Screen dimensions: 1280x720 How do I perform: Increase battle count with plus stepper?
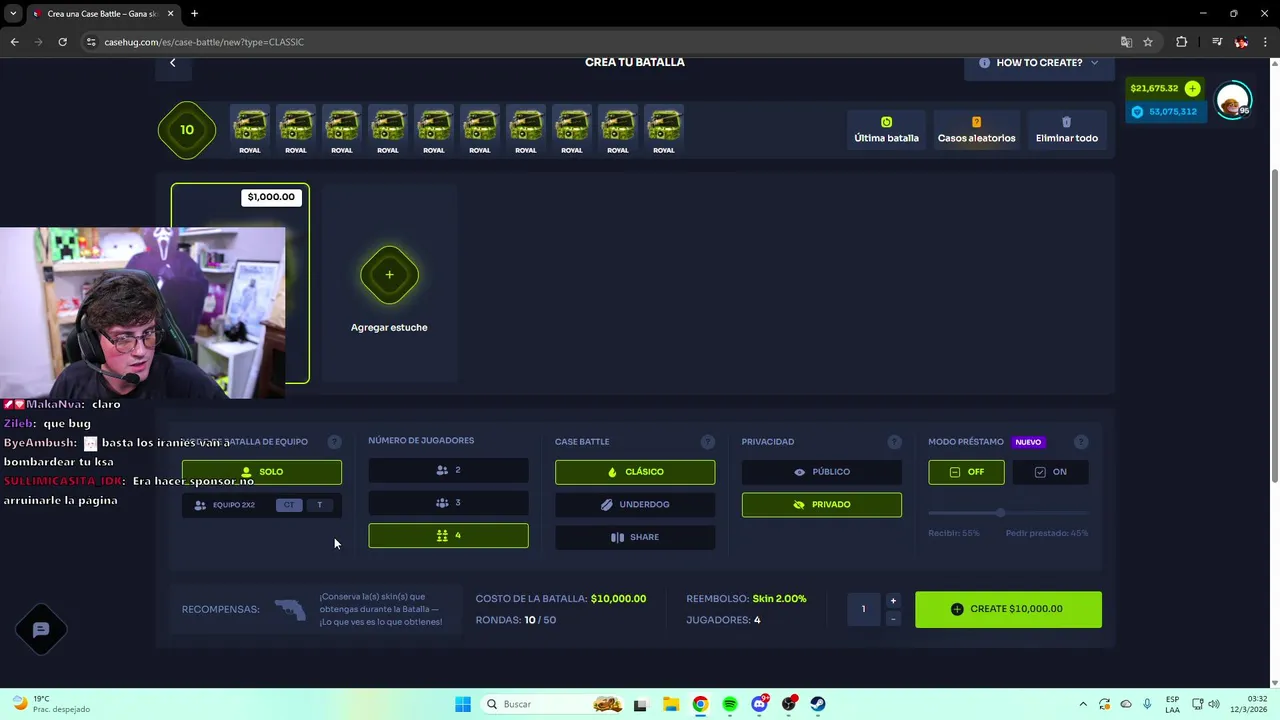893,601
